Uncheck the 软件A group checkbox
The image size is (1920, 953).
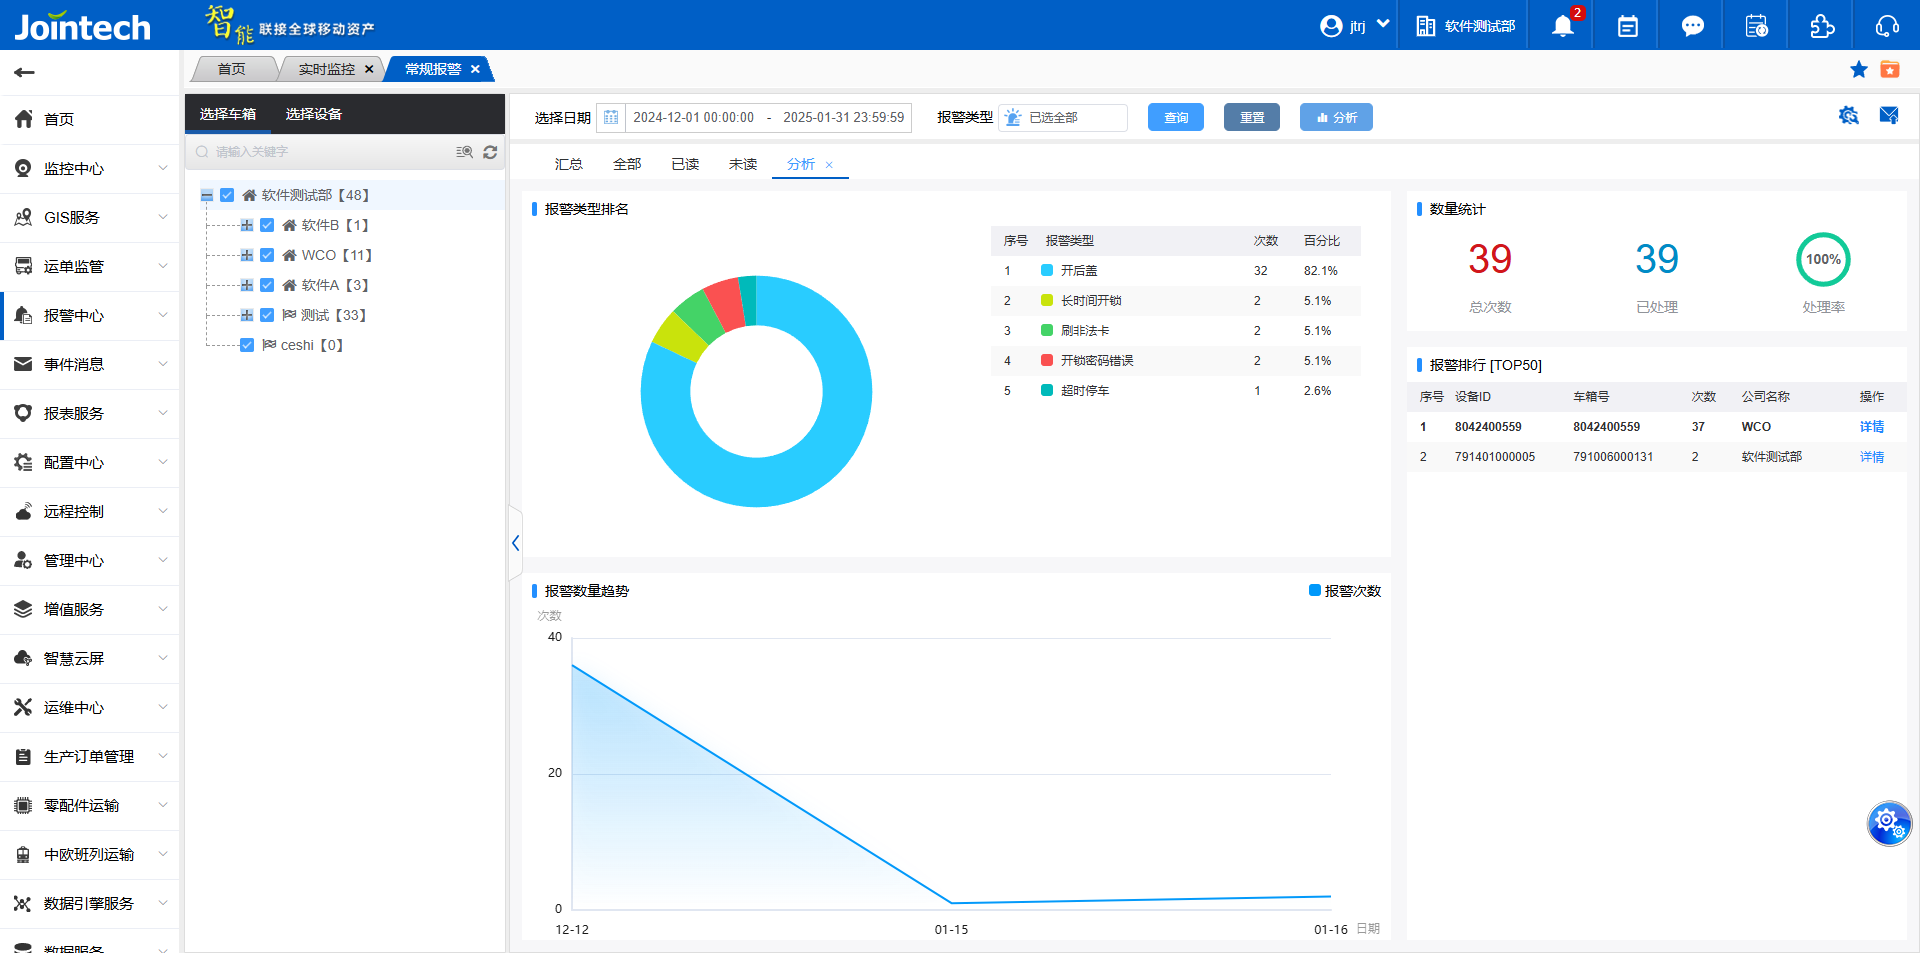[267, 285]
